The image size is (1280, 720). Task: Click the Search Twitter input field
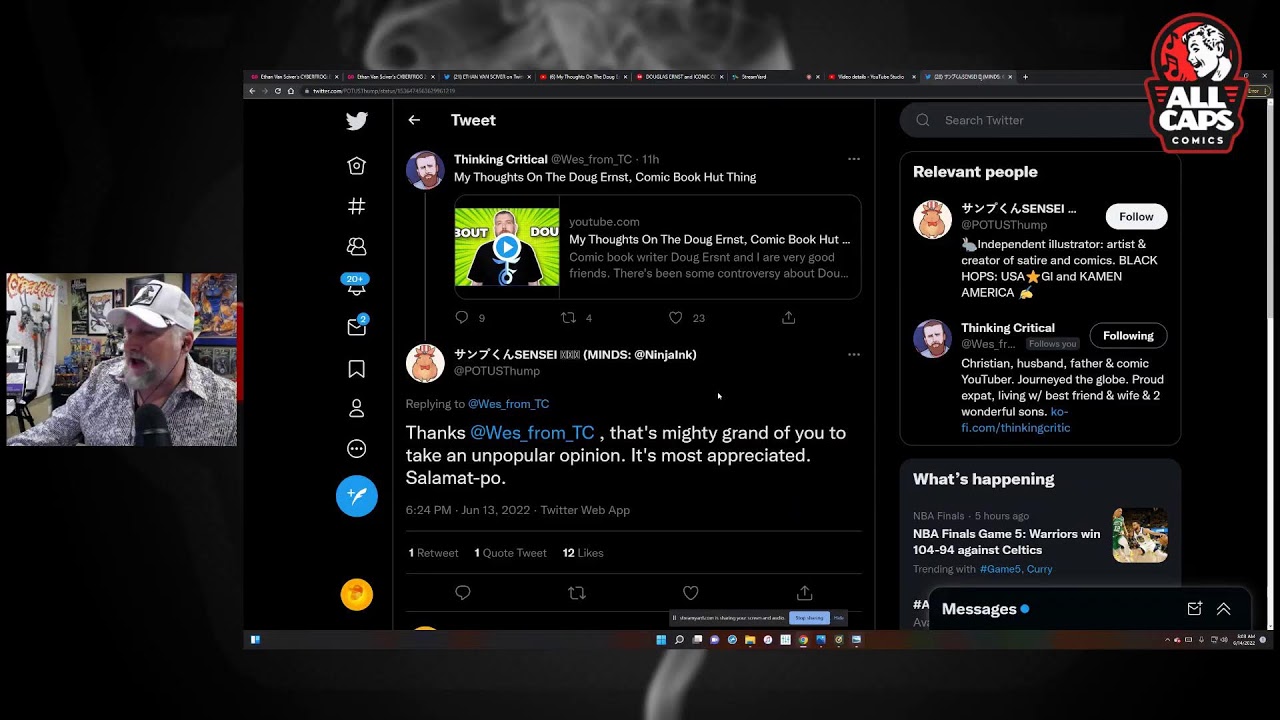[x=1040, y=120]
